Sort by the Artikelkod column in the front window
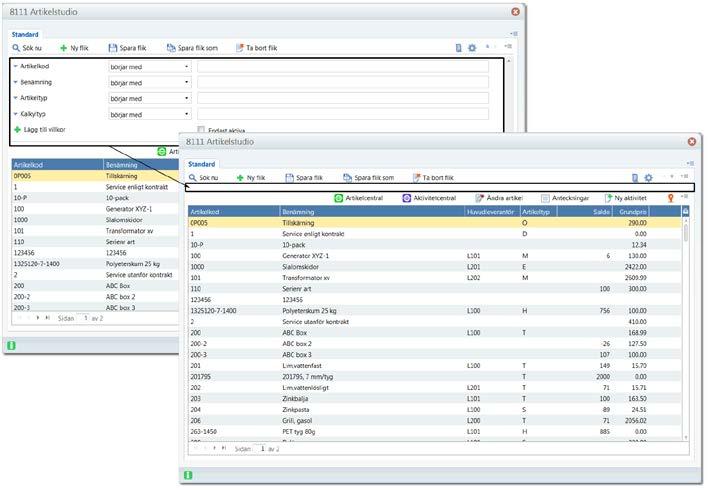Image resolution: width=708 pixels, height=490 pixels. click(x=234, y=211)
